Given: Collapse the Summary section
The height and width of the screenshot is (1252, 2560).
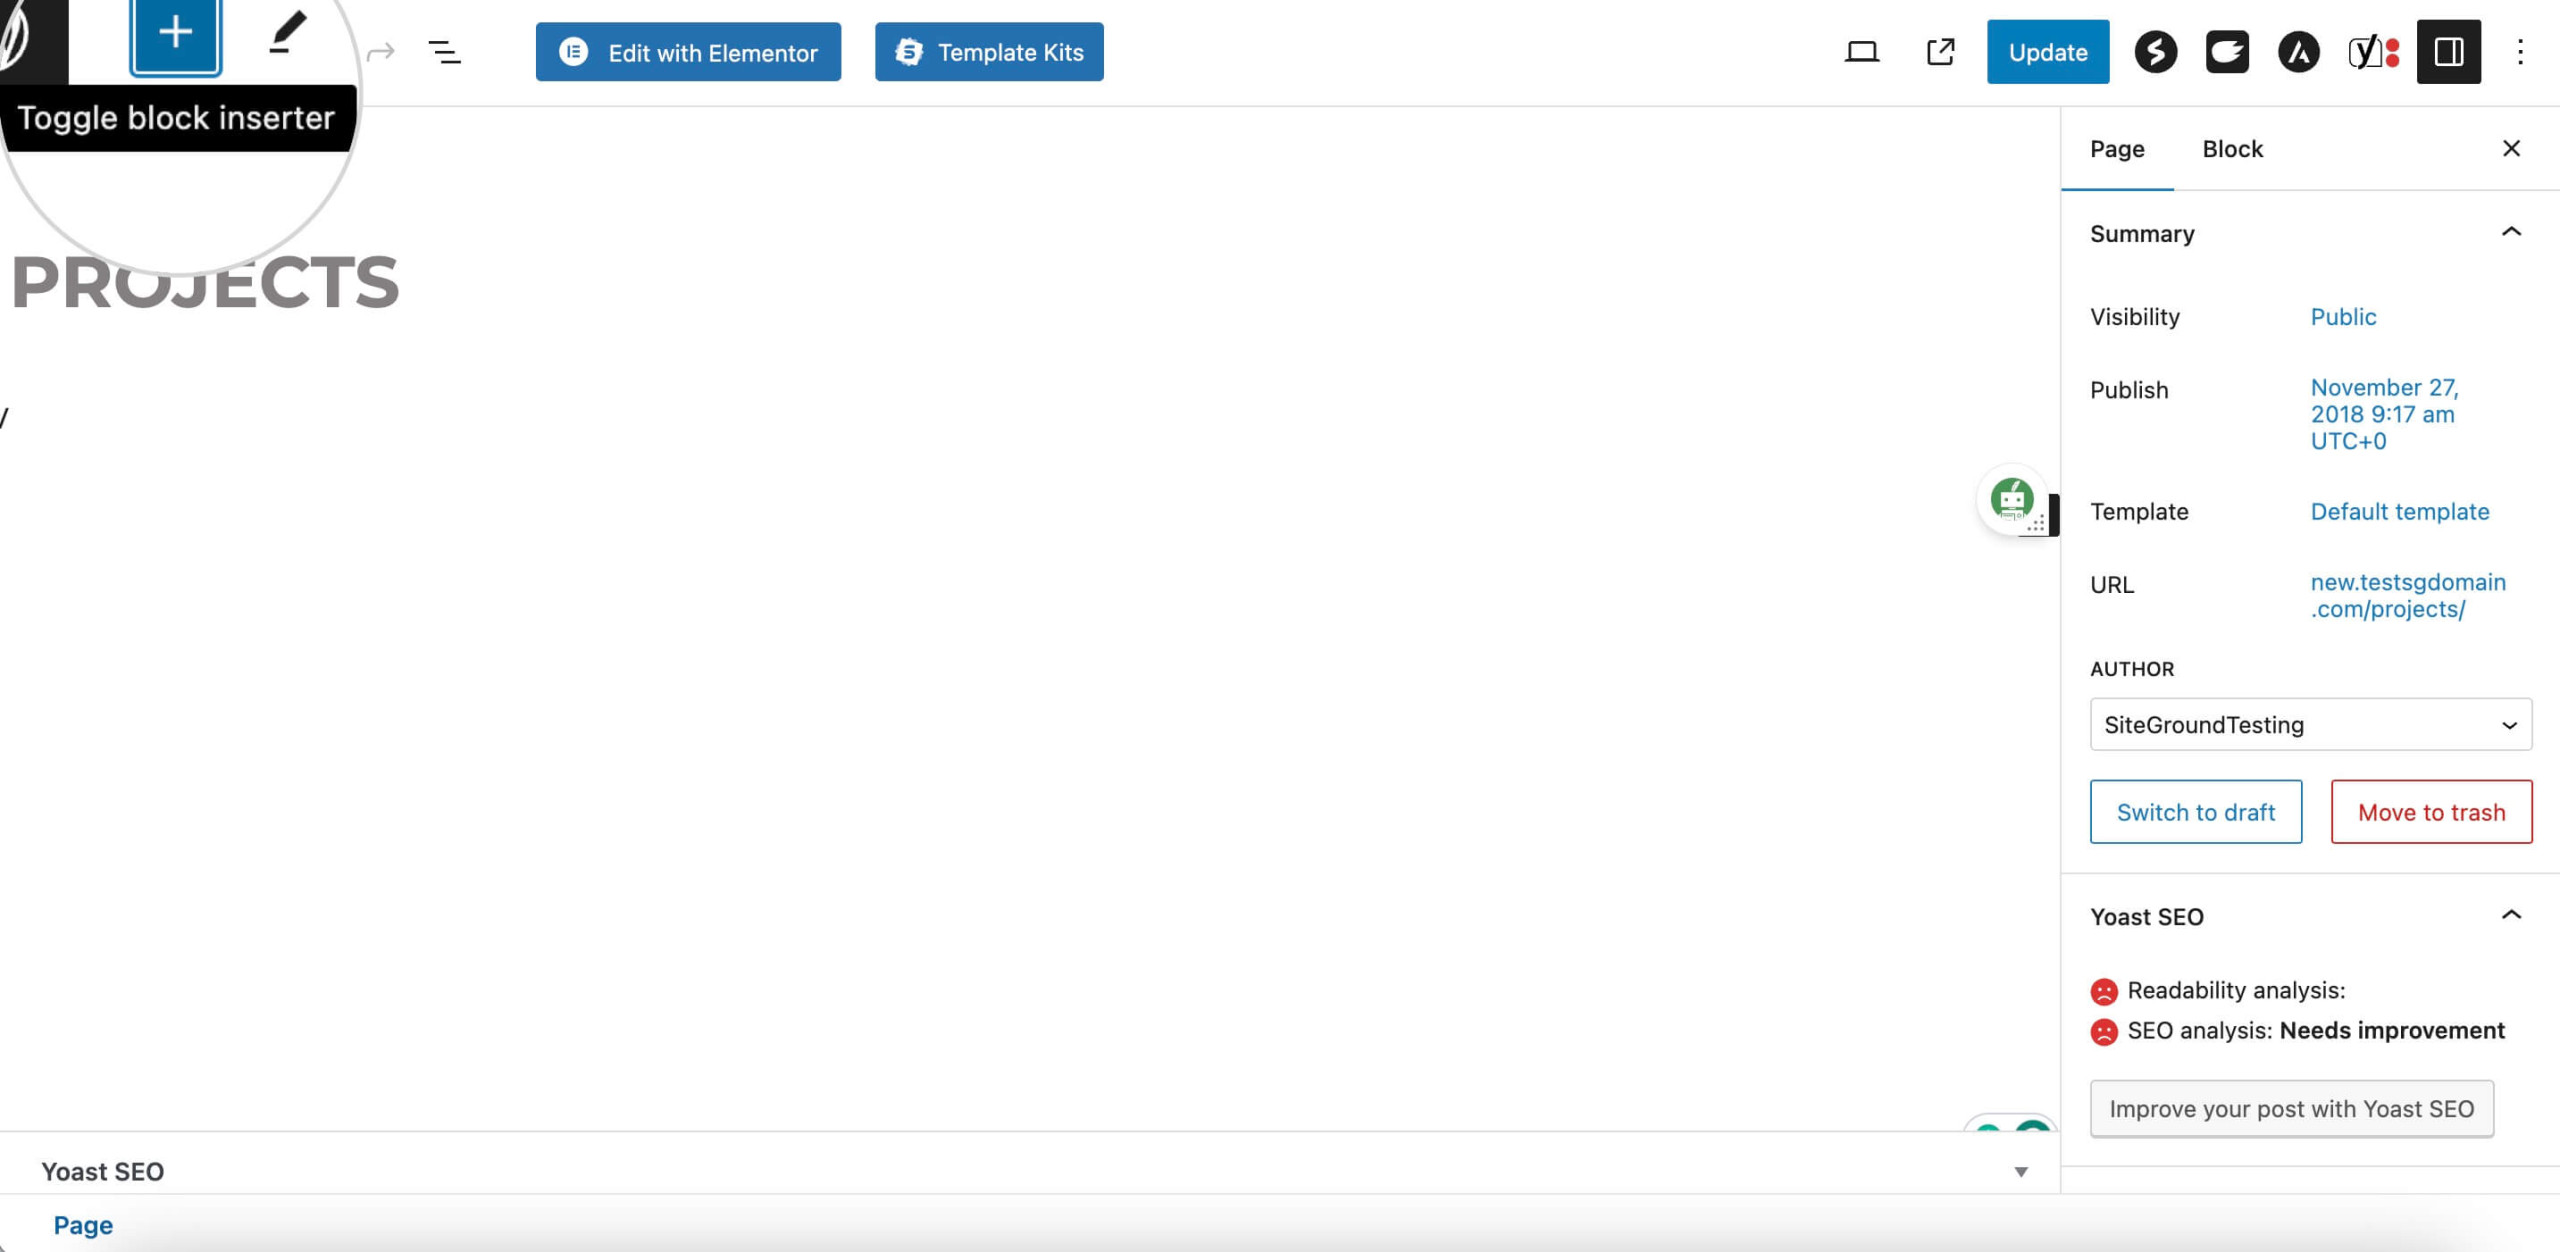Looking at the screenshot, I should click(2510, 233).
